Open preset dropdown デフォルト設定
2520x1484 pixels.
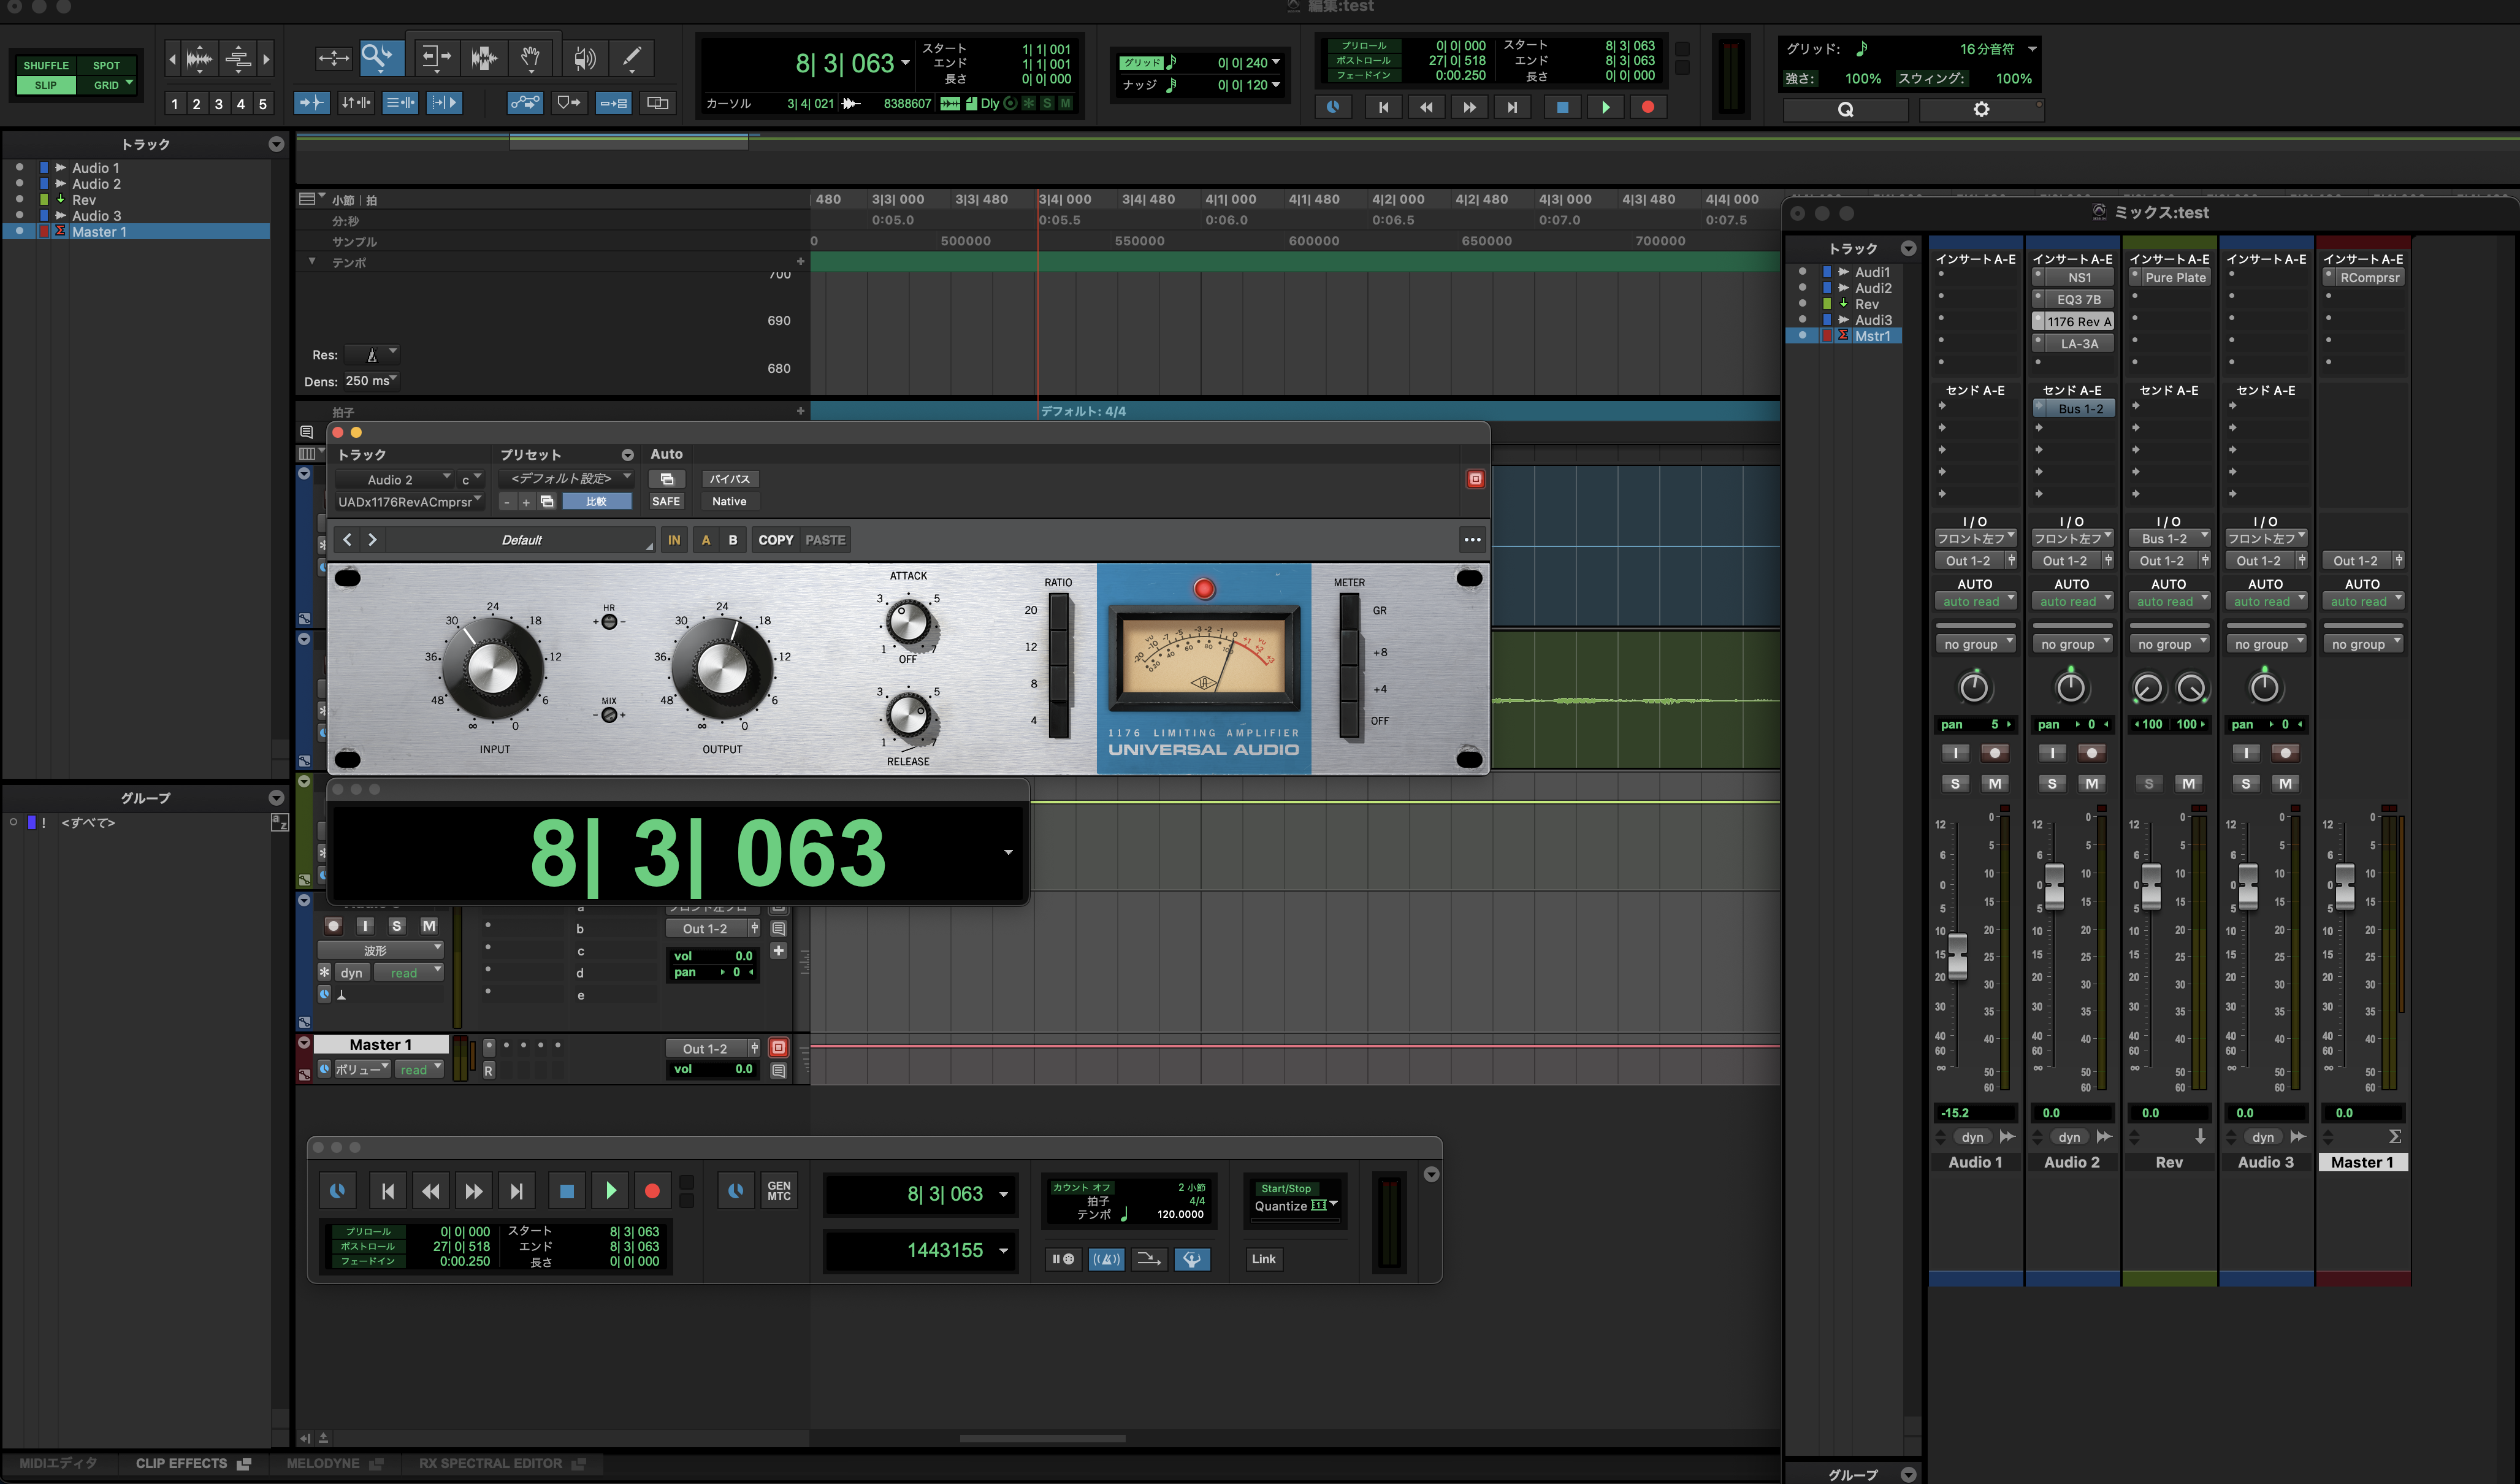[x=566, y=479]
